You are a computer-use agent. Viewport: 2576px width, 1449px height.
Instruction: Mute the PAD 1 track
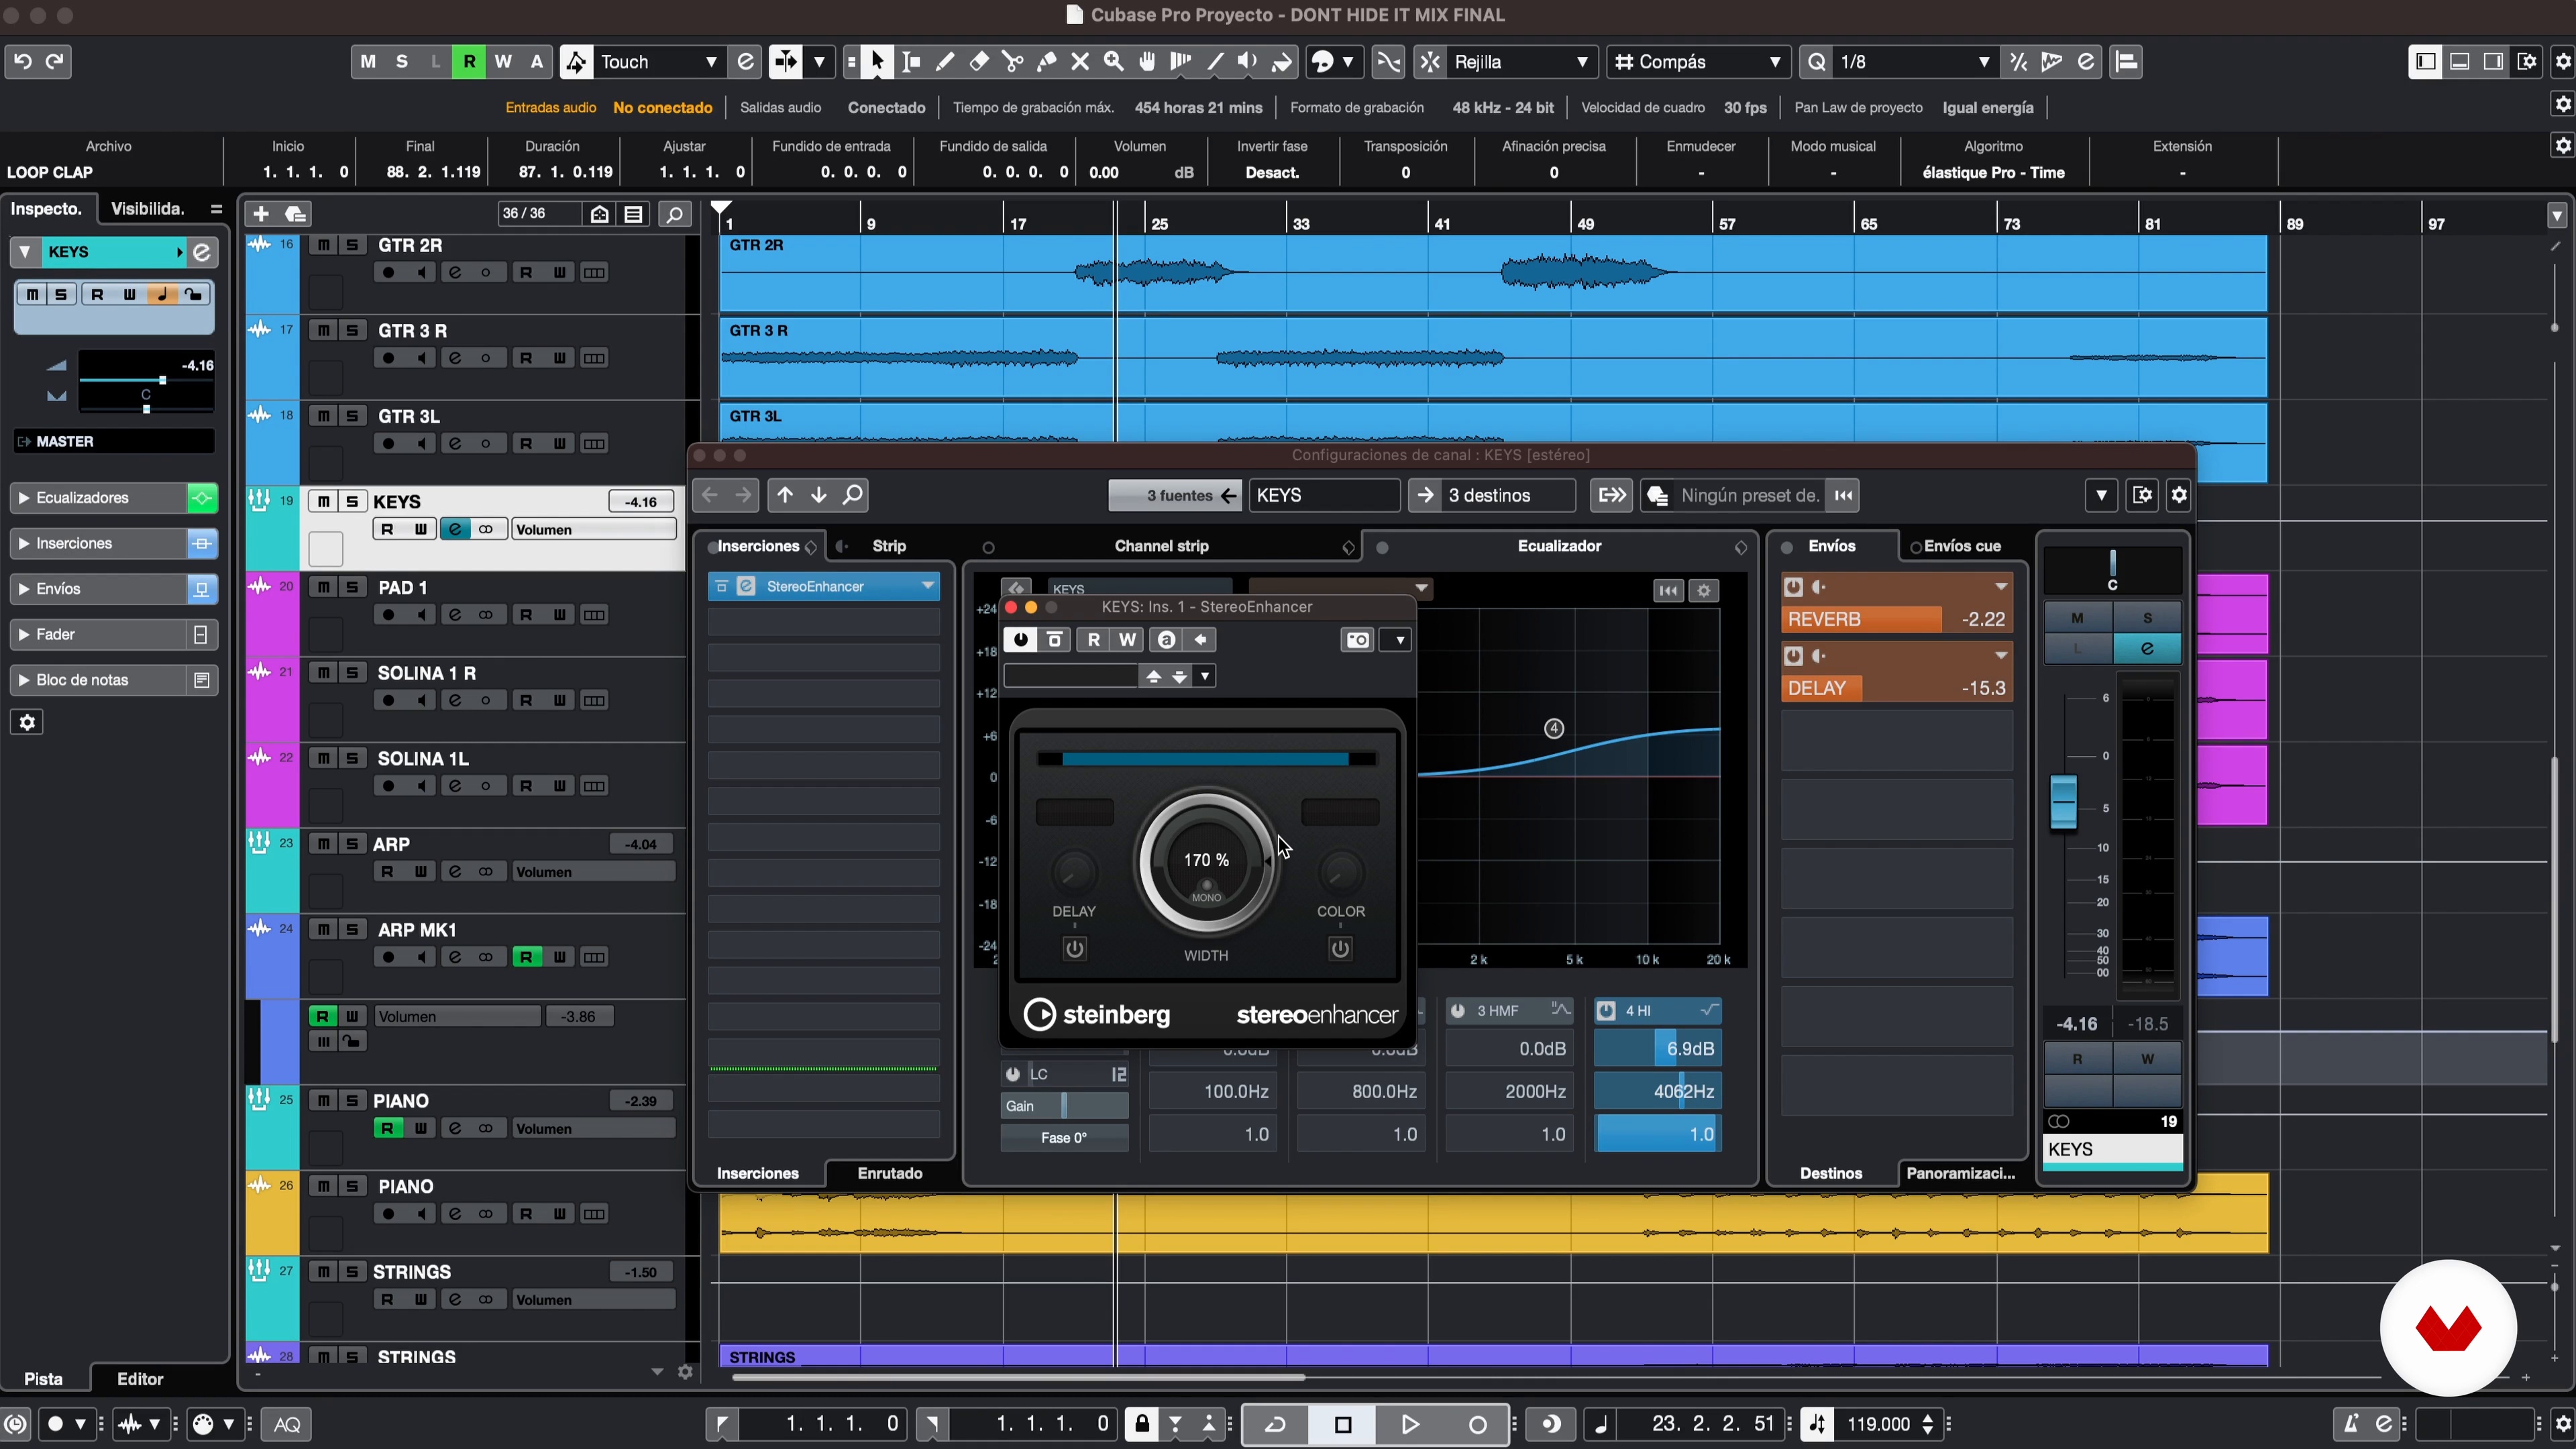coord(324,587)
